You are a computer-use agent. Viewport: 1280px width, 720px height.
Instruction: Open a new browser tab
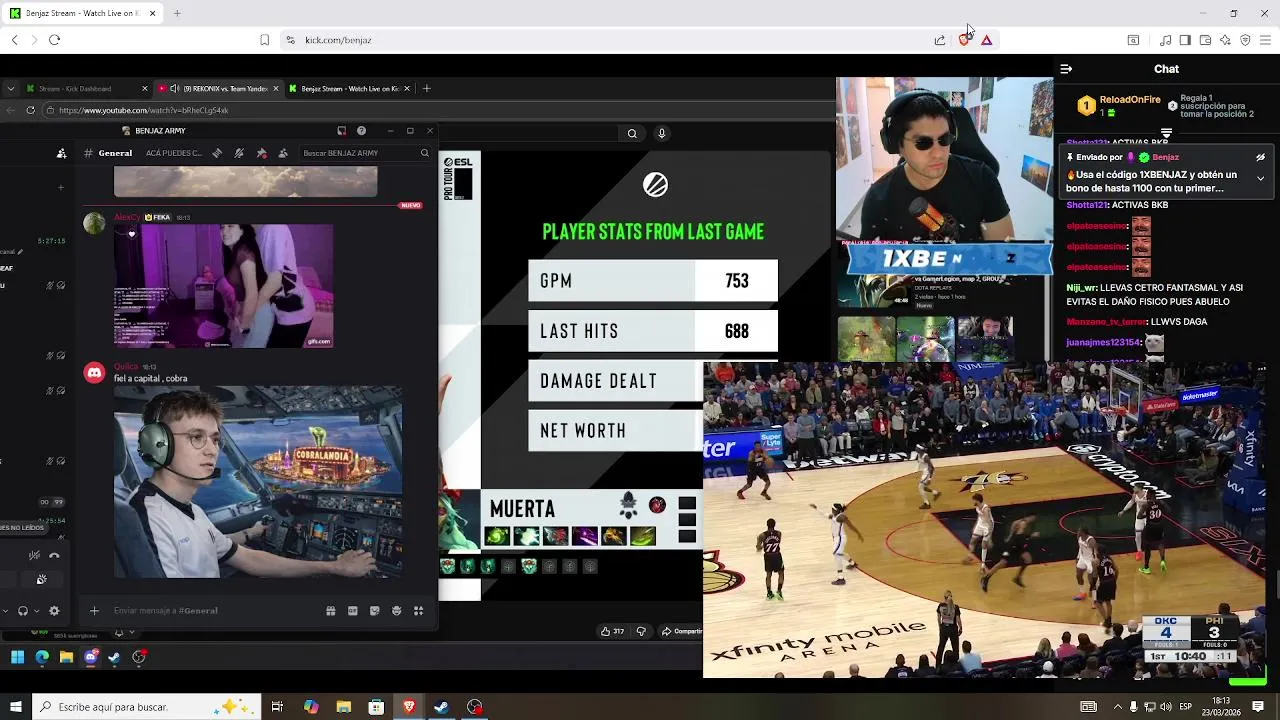[177, 13]
